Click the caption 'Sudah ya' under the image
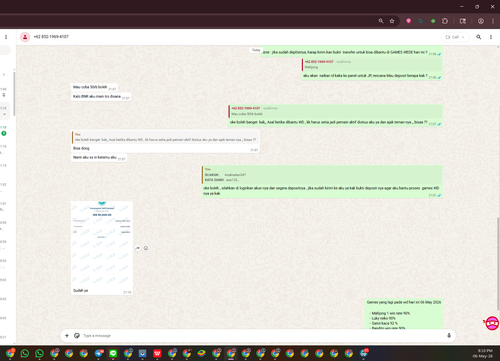This screenshot has height=361, width=500. click(x=81, y=291)
